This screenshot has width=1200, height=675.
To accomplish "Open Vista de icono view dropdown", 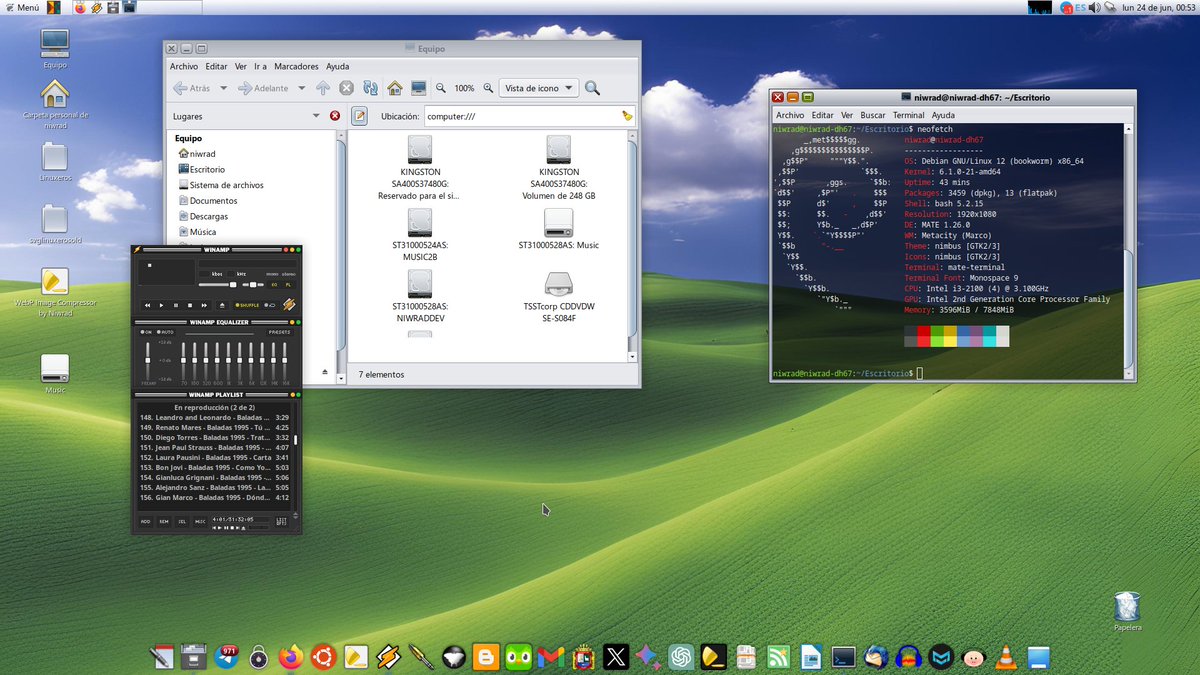I will (539, 88).
